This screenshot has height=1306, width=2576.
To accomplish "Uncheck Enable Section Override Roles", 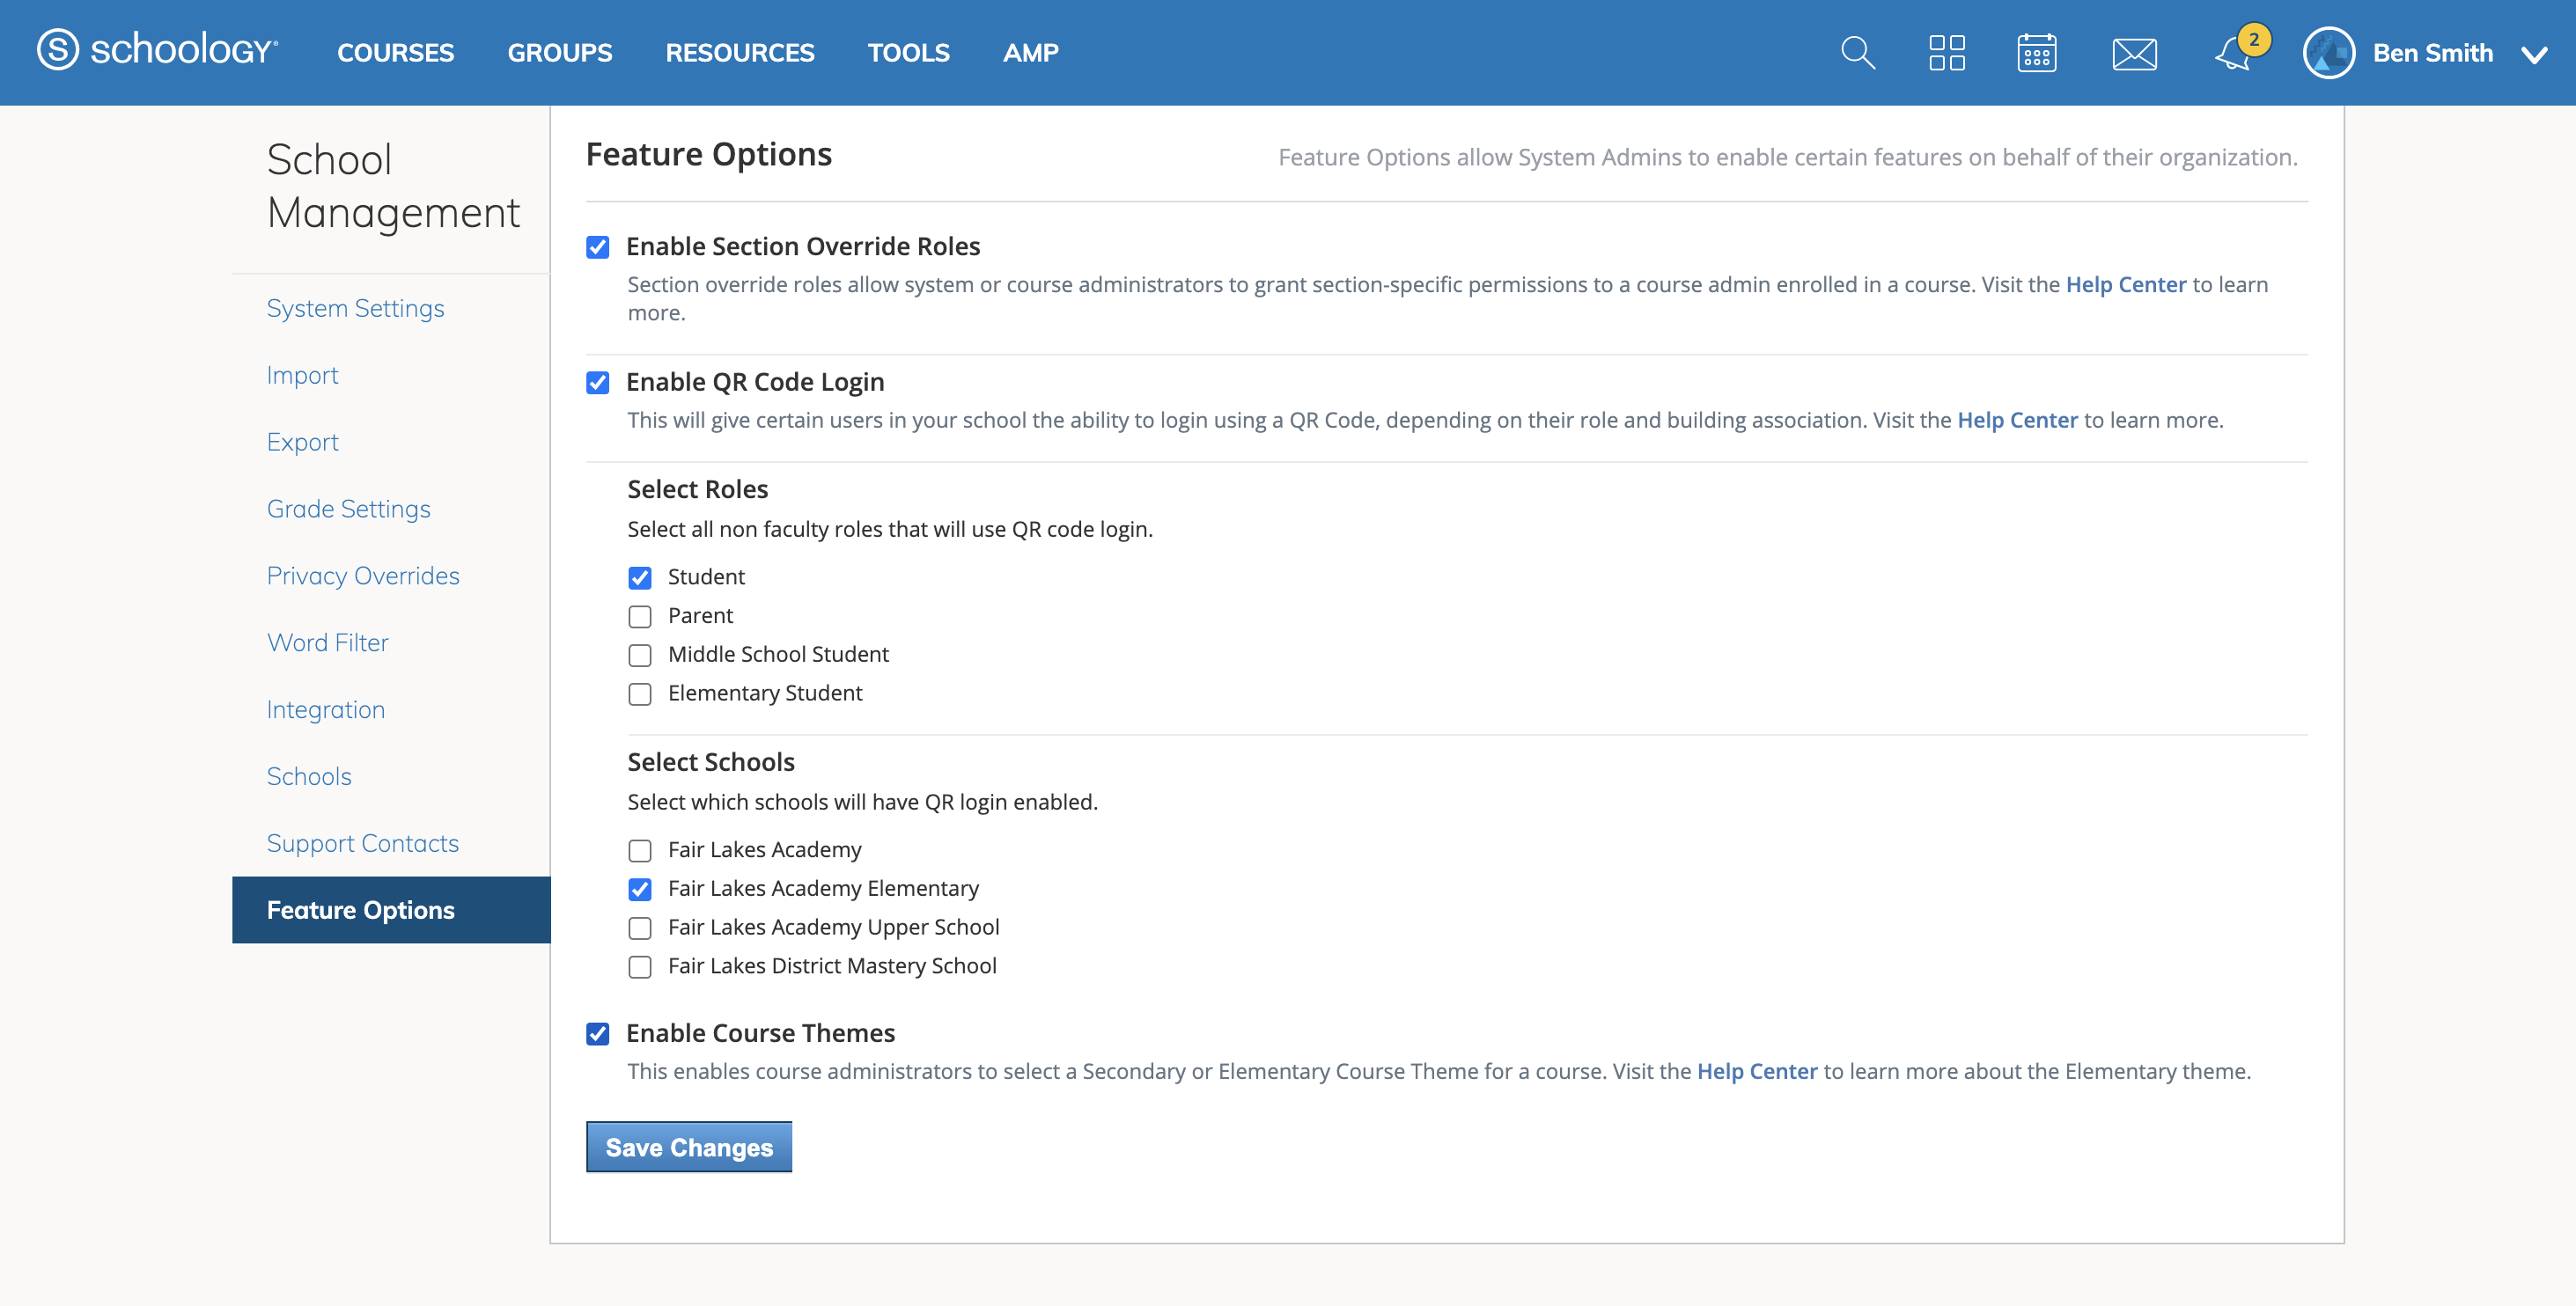I will click(x=598, y=247).
